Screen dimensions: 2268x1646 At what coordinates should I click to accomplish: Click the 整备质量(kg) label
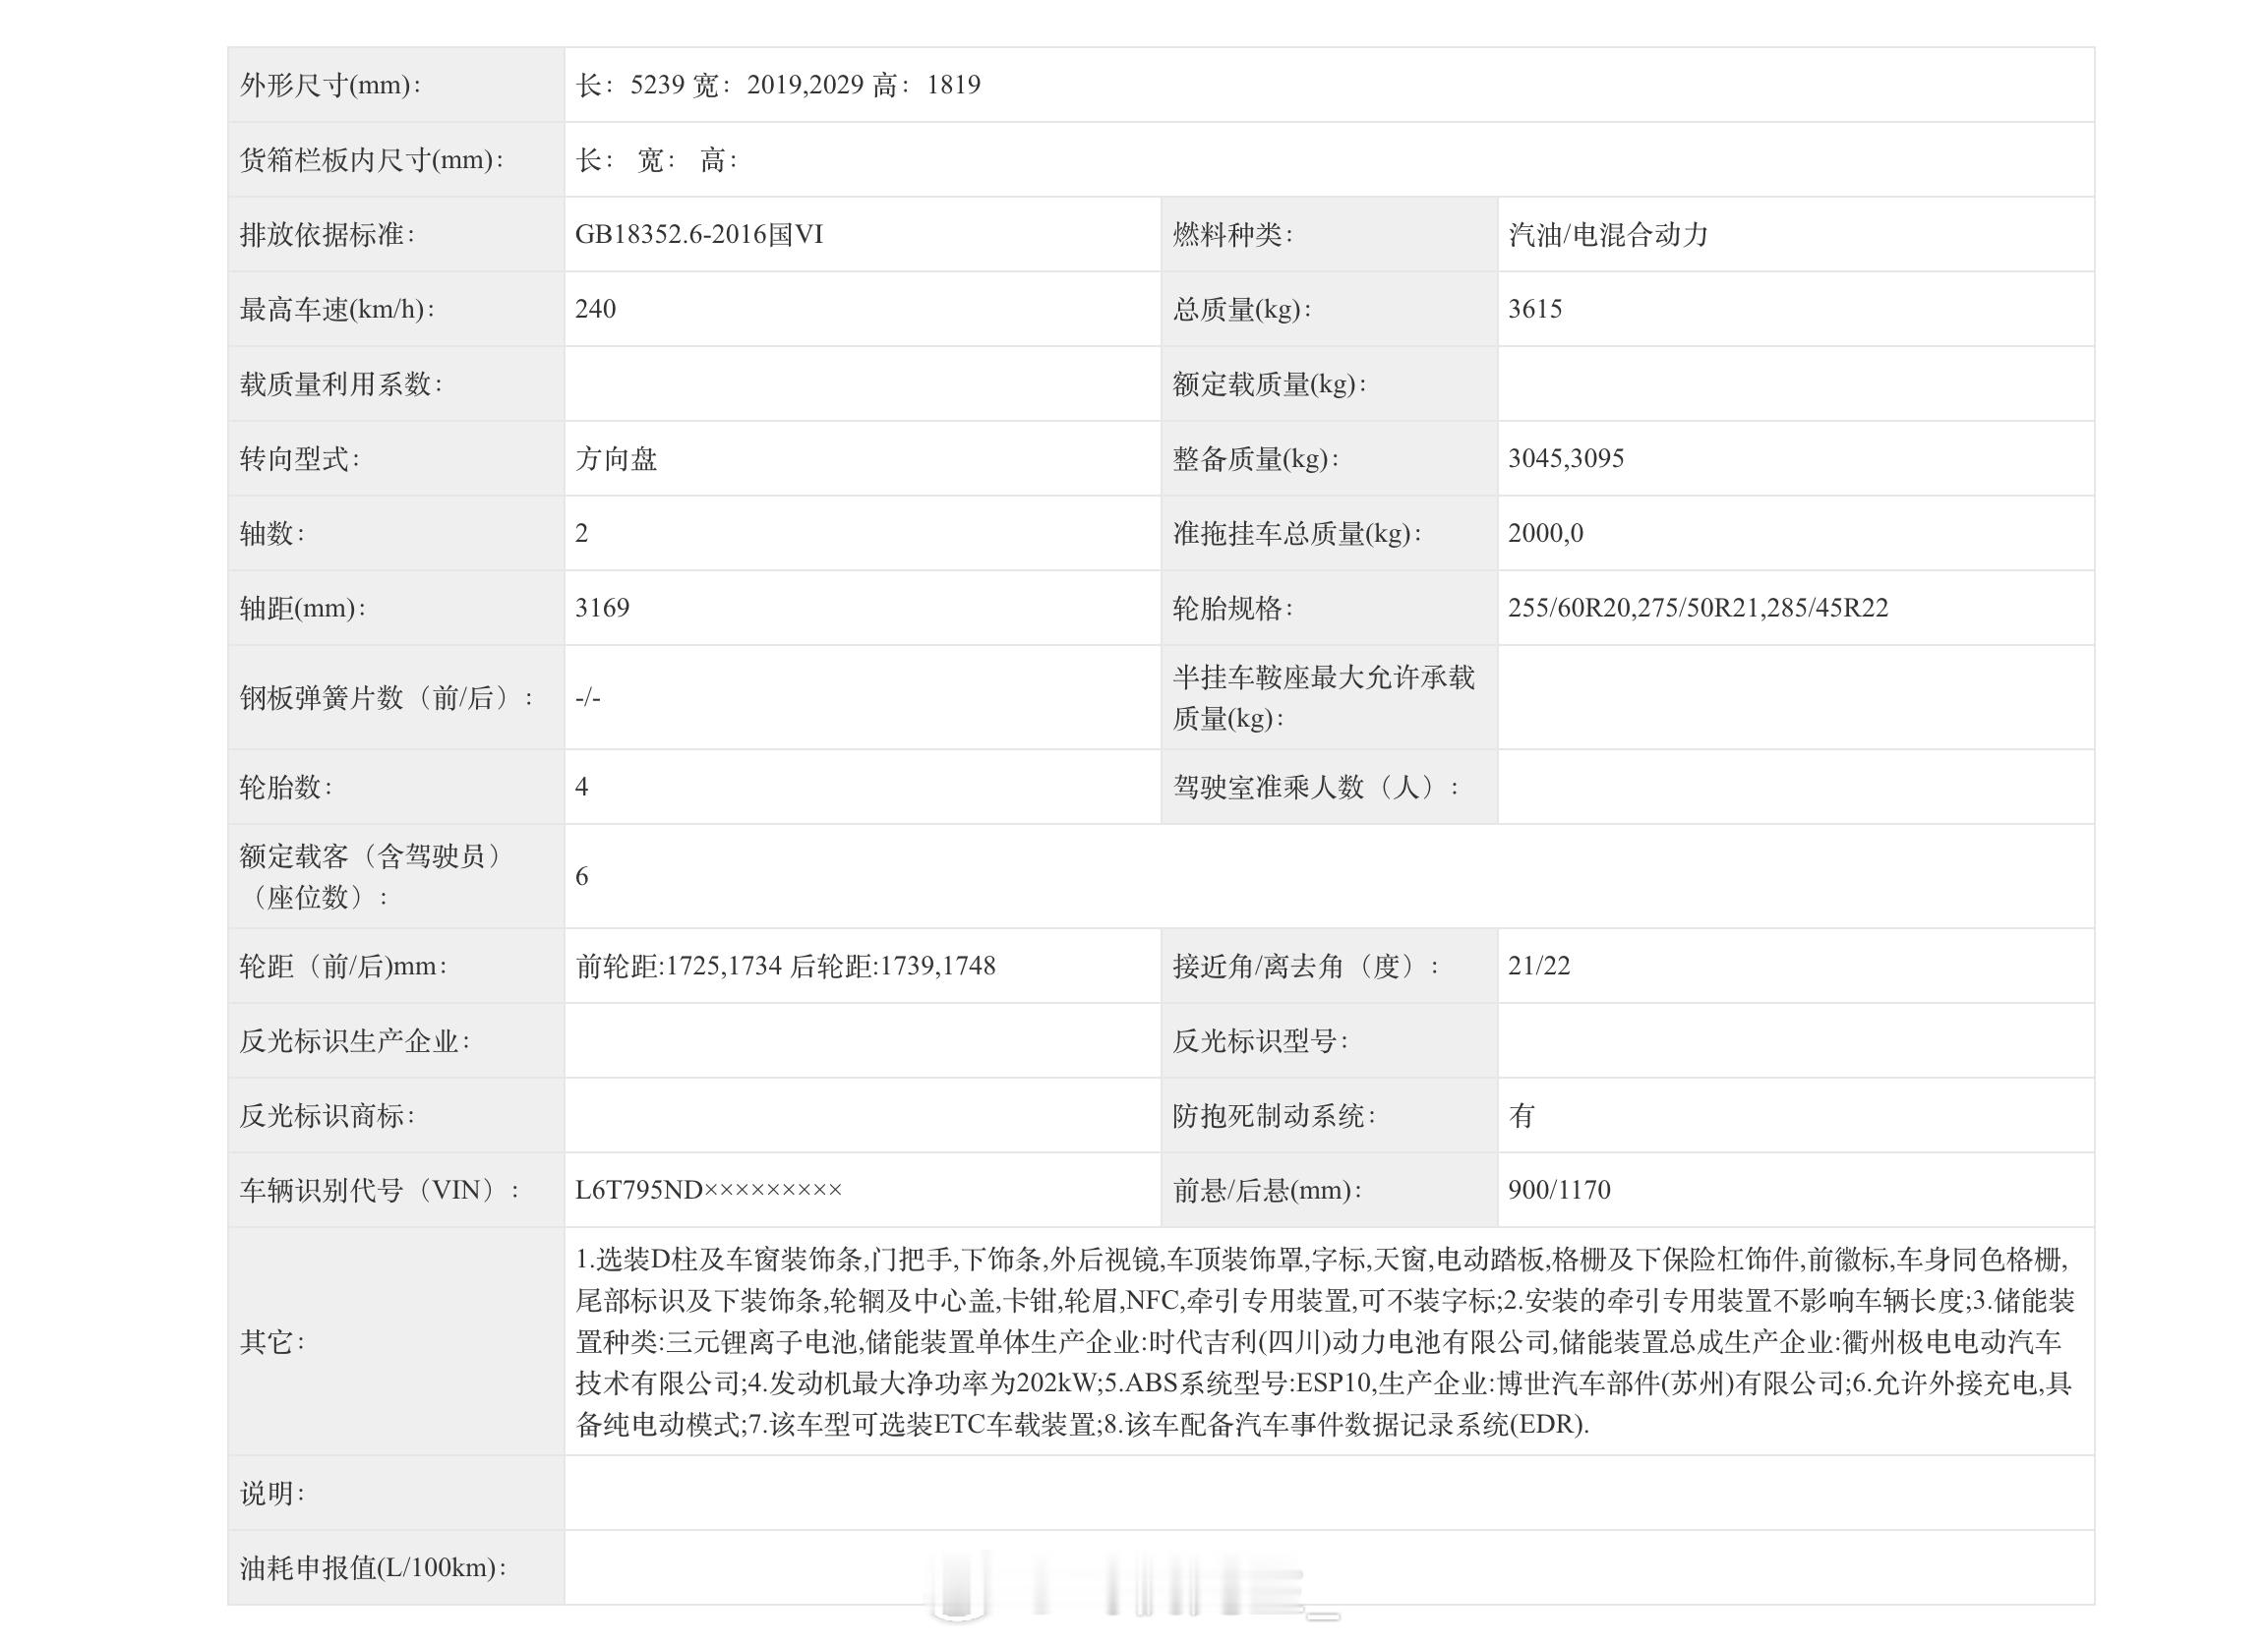(x=1255, y=459)
